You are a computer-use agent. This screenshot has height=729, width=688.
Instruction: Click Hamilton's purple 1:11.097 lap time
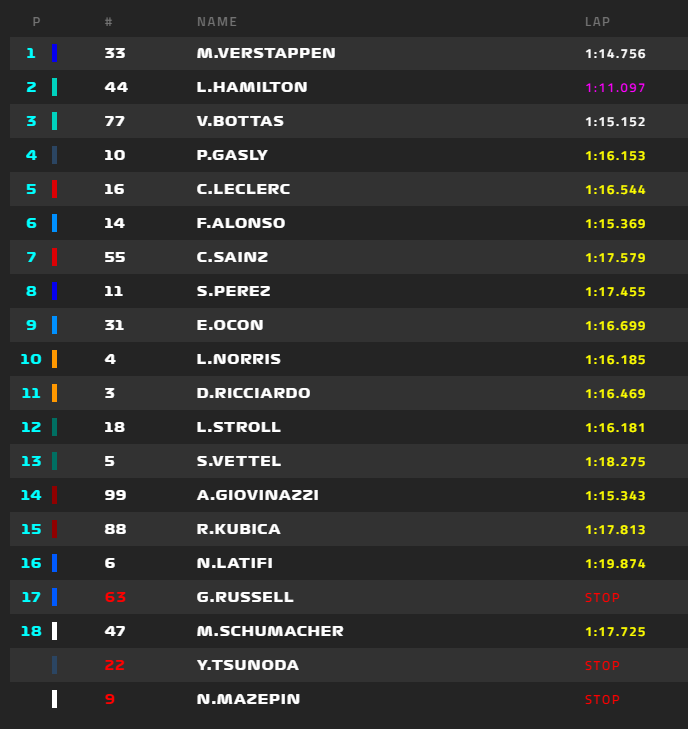click(615, 87)
